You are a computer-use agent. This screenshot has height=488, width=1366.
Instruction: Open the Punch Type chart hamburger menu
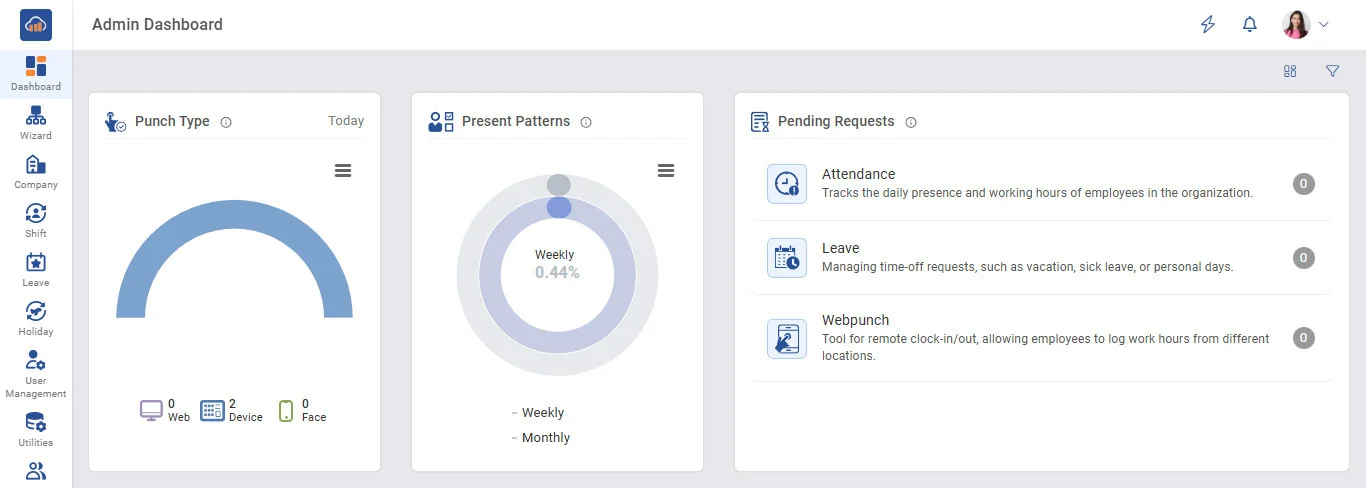[x=343, y=171]
